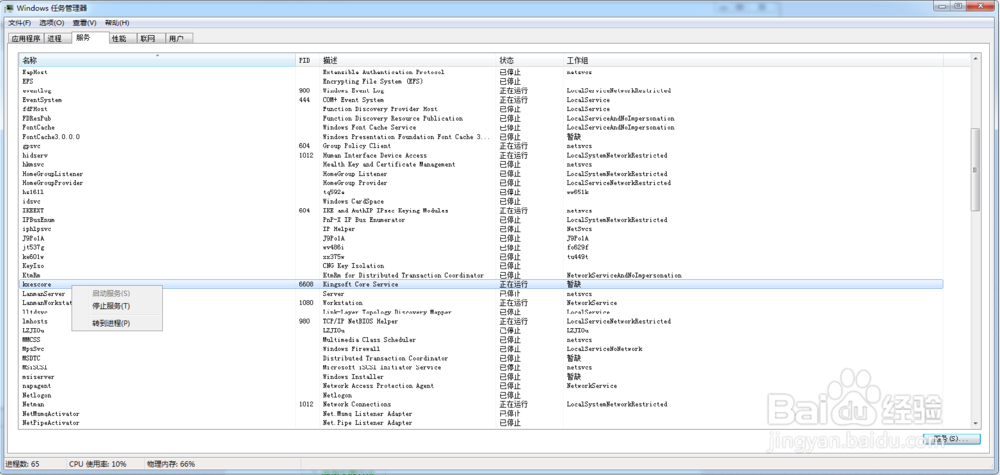Screen dimensions: 1000x475
Task: Sort by the 描述 column header
Action: pos(408,61)
